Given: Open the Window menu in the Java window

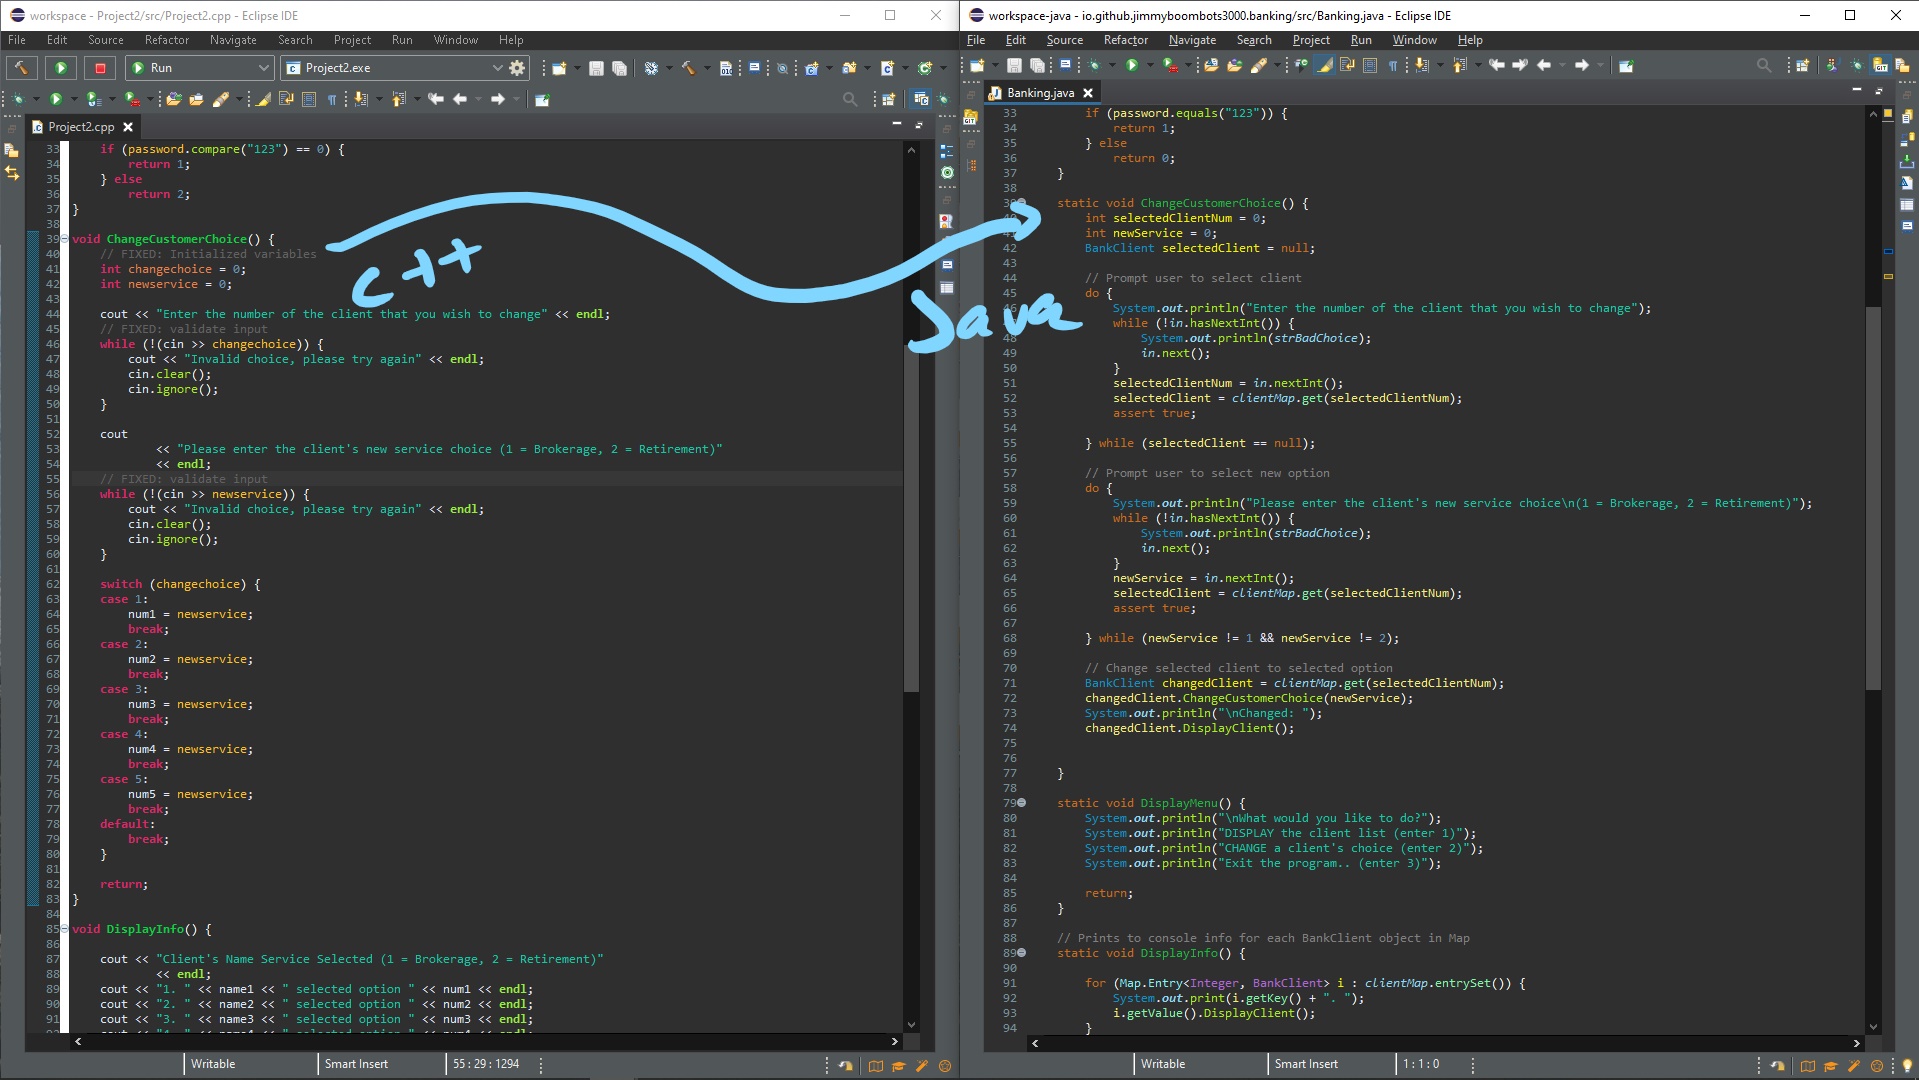Looking at the screenshot, I should point(1414,40).
